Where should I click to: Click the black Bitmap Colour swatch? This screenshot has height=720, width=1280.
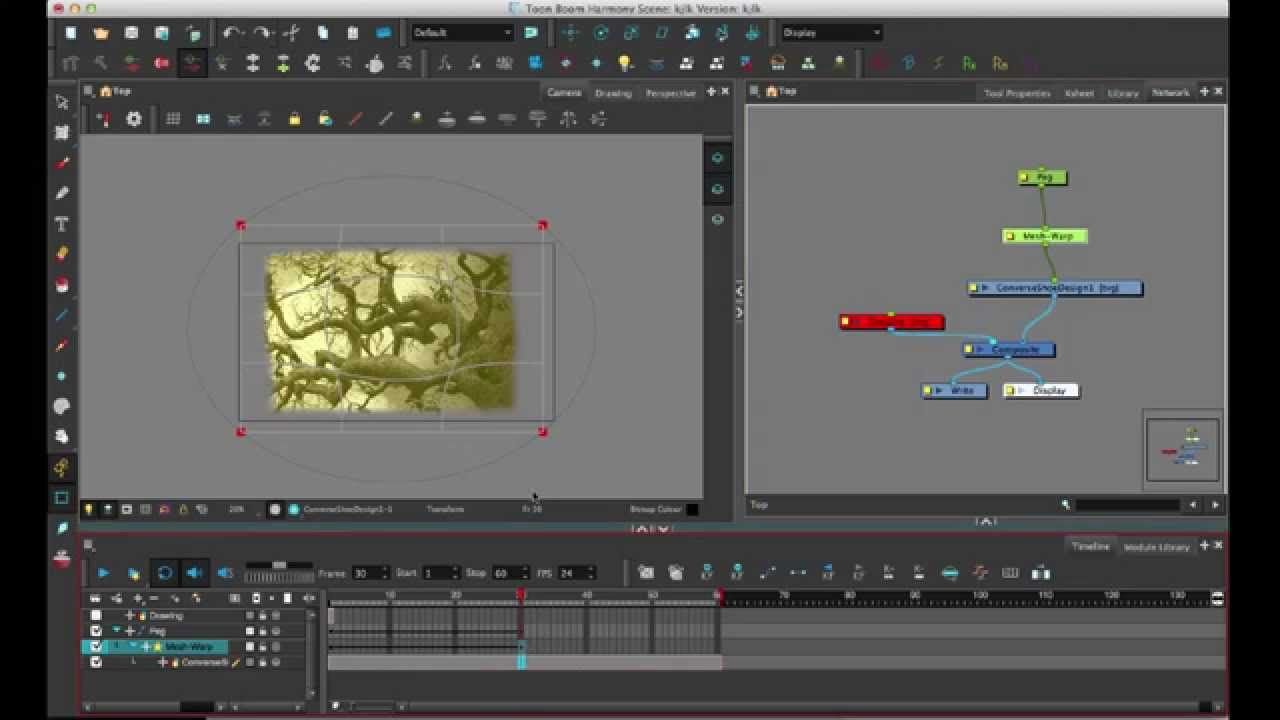(692, 509)
